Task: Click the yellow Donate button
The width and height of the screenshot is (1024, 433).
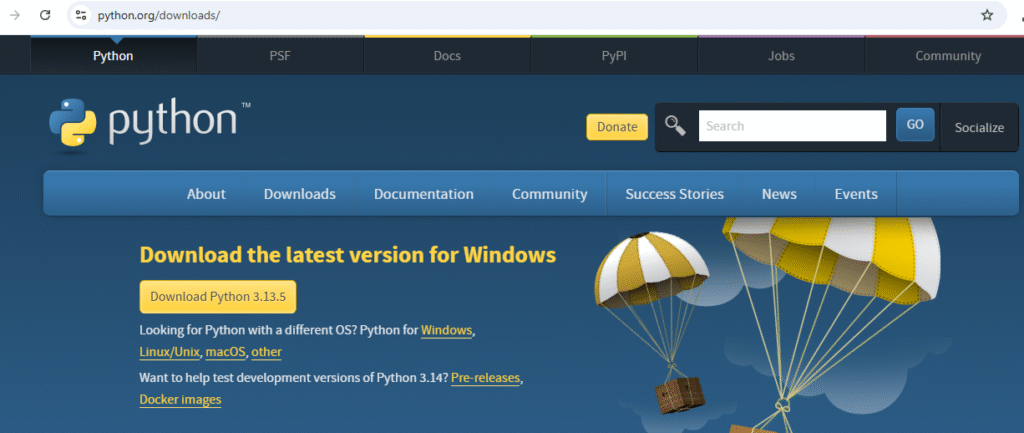Action: click(x=617, y=127)
